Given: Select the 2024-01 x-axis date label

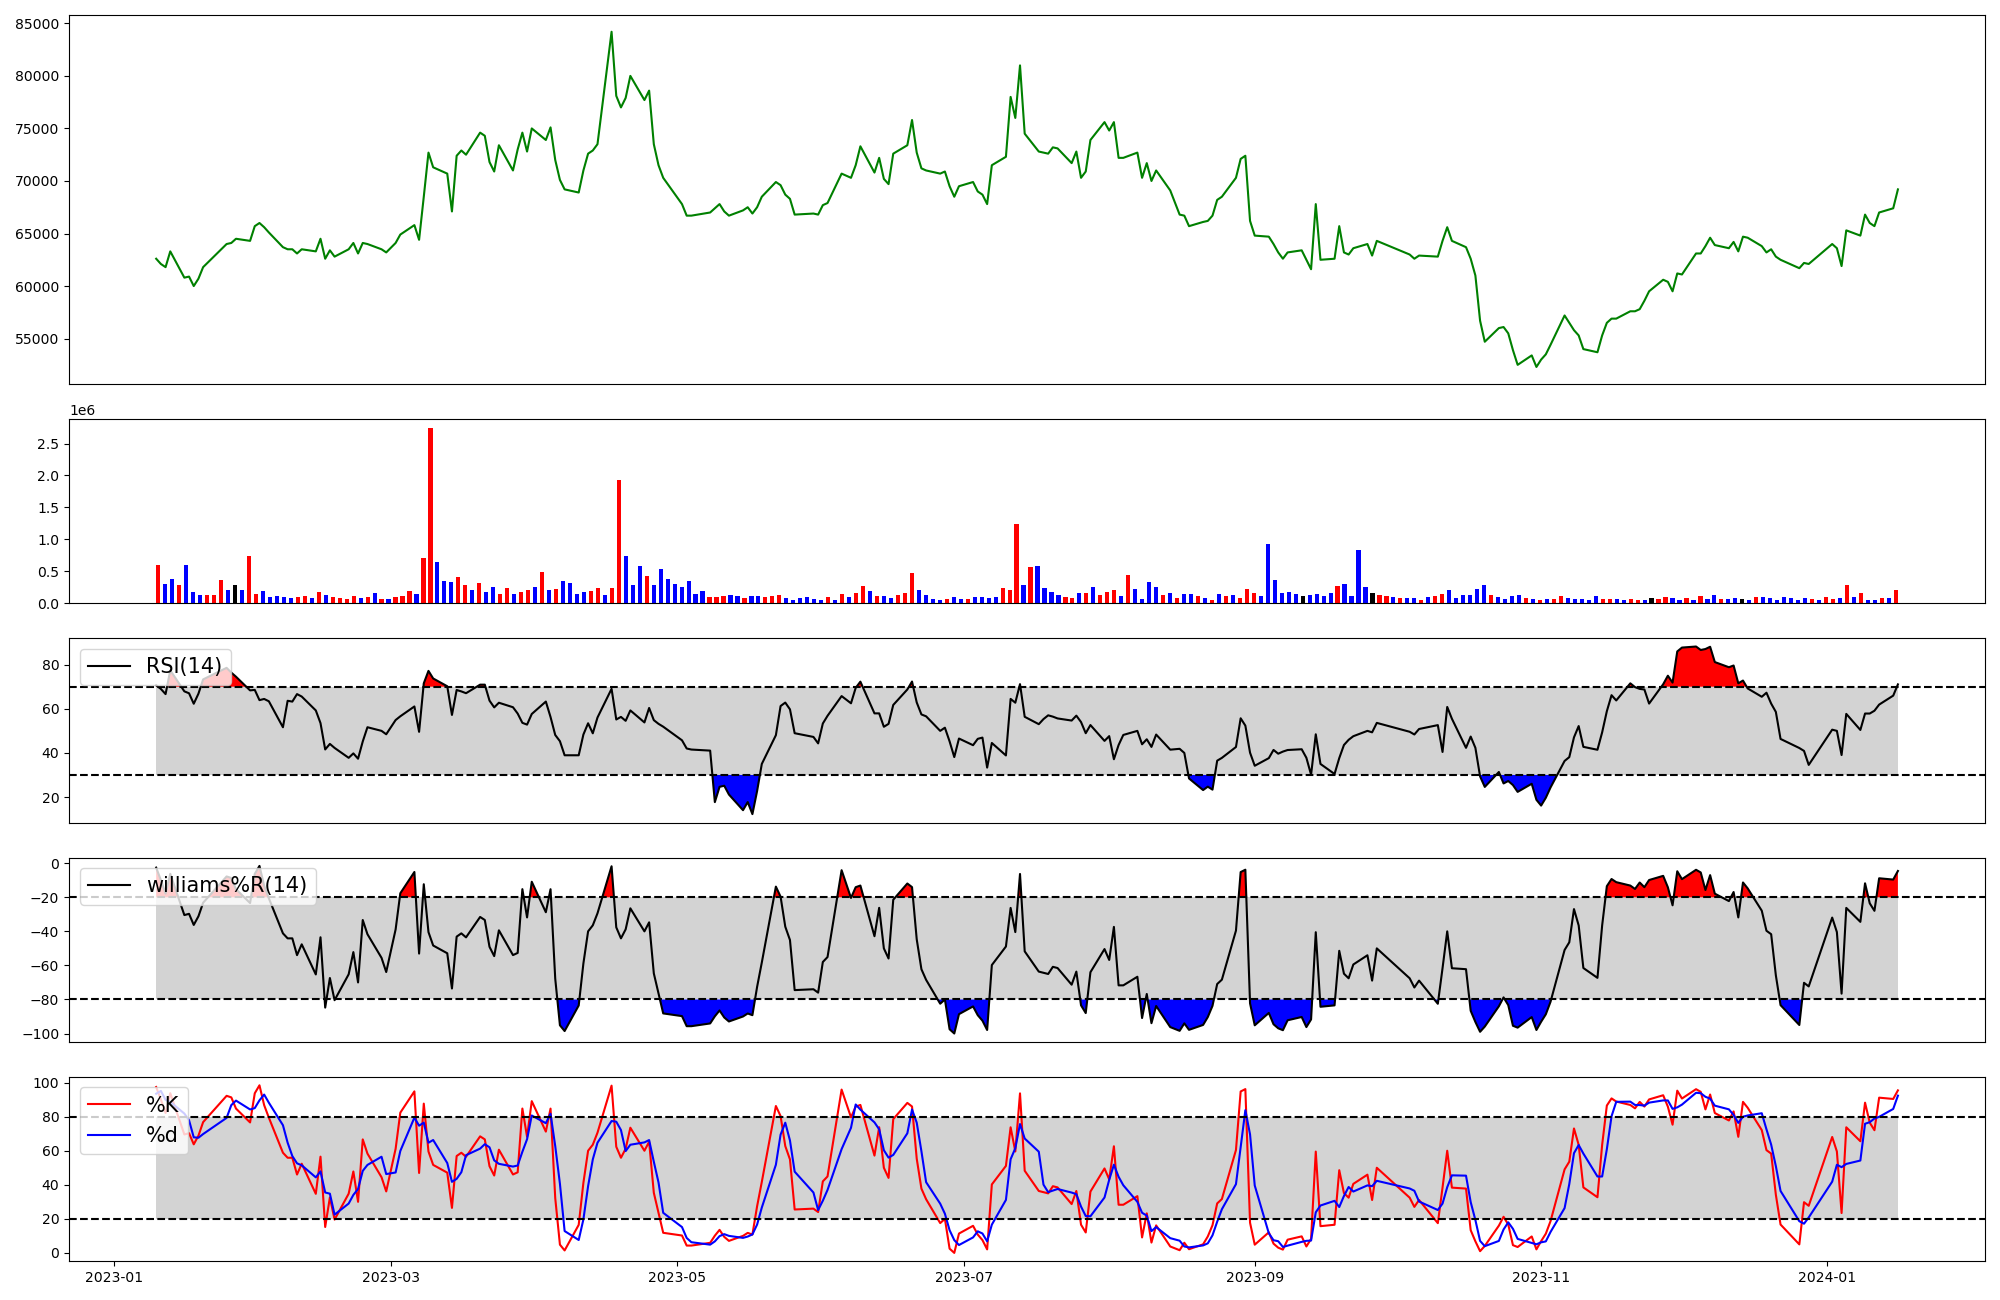Looking at the screenshot, I should [x=1827, y=1277].
